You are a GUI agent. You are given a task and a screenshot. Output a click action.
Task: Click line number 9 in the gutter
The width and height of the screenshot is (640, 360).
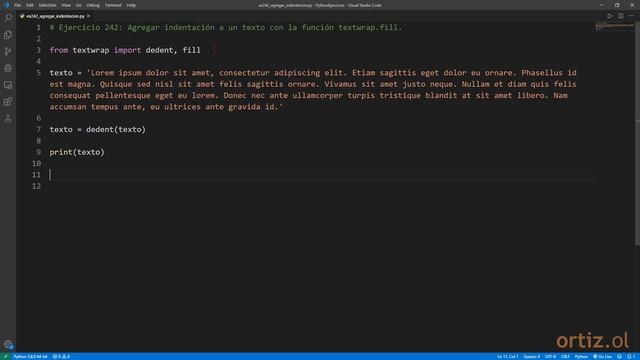pos(38,152)
